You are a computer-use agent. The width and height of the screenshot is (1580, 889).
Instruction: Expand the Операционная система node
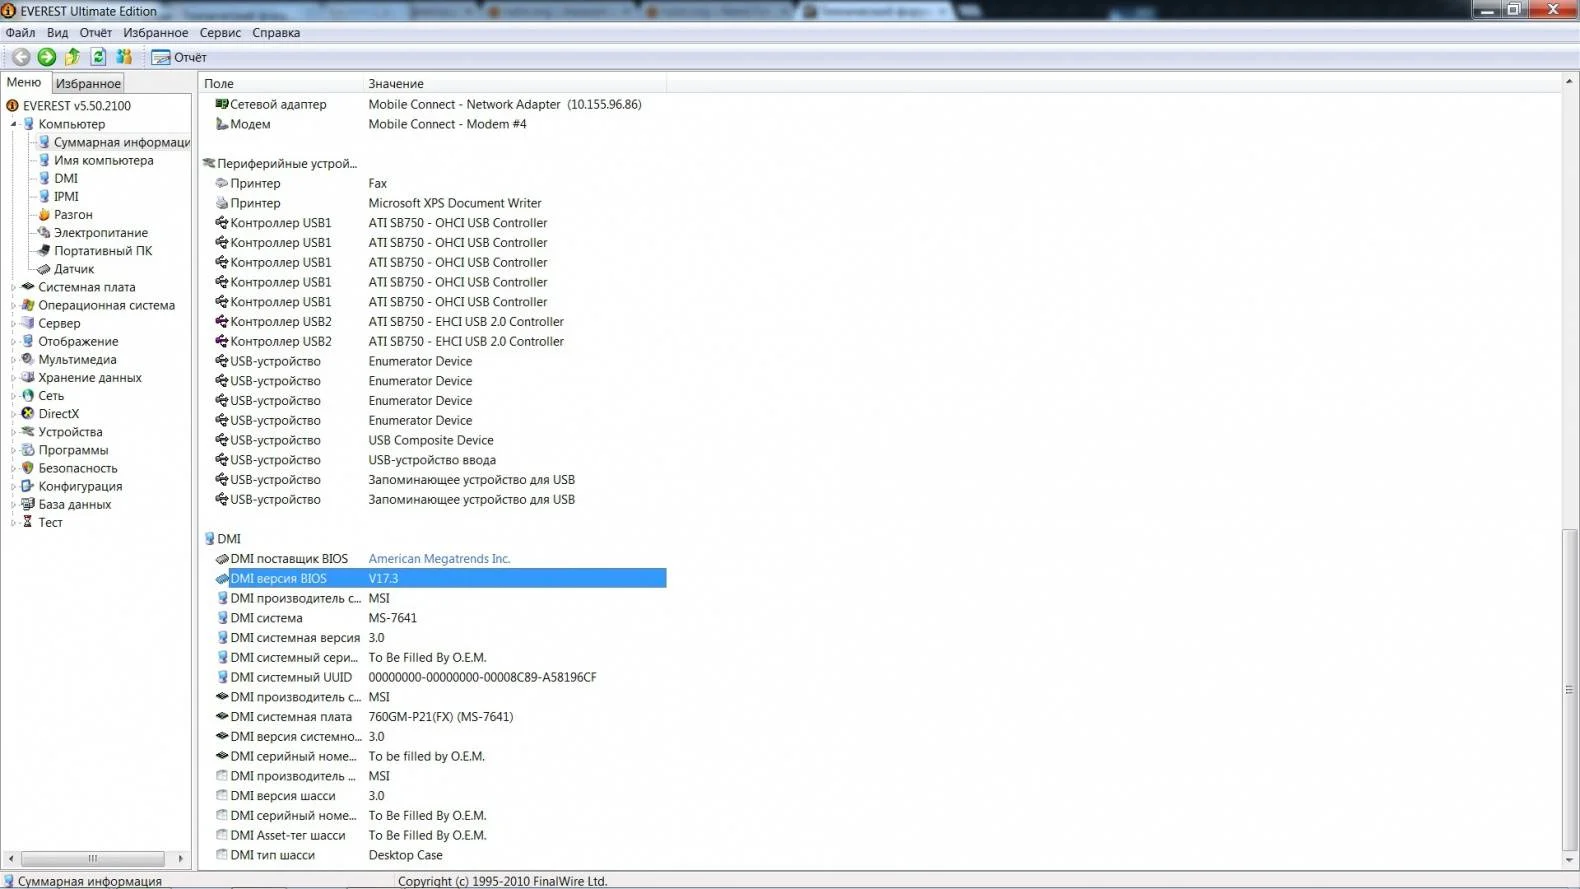click(13, 305)
